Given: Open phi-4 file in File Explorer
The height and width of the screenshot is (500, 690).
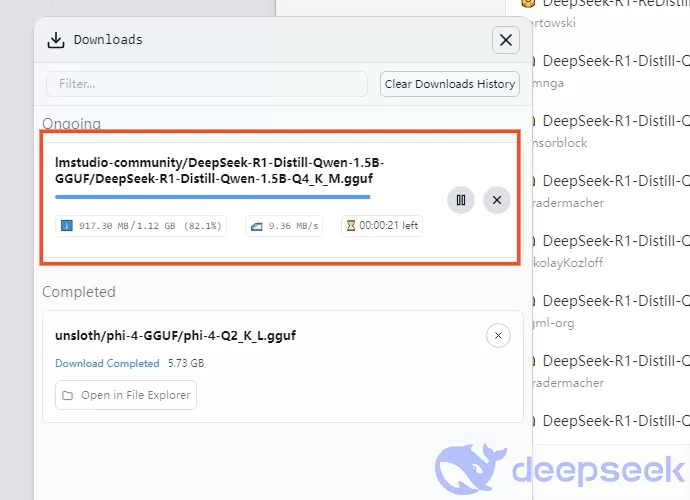Looking at the screenshot, I should coord(126,395).
